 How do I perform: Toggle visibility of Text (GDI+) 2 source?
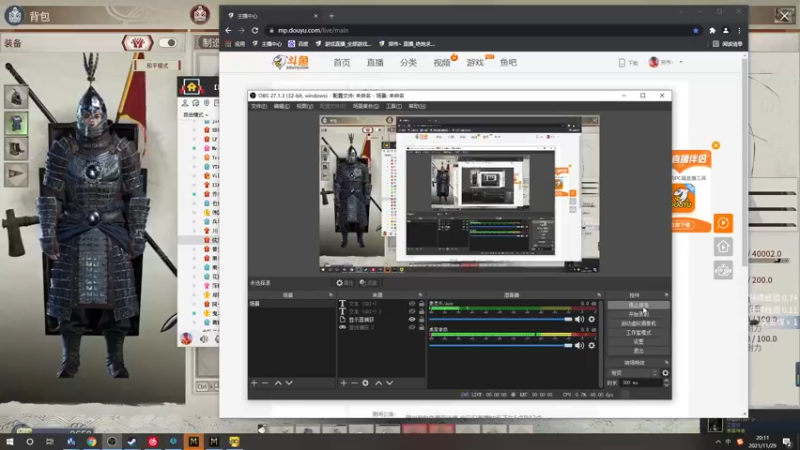click(412, 311)
